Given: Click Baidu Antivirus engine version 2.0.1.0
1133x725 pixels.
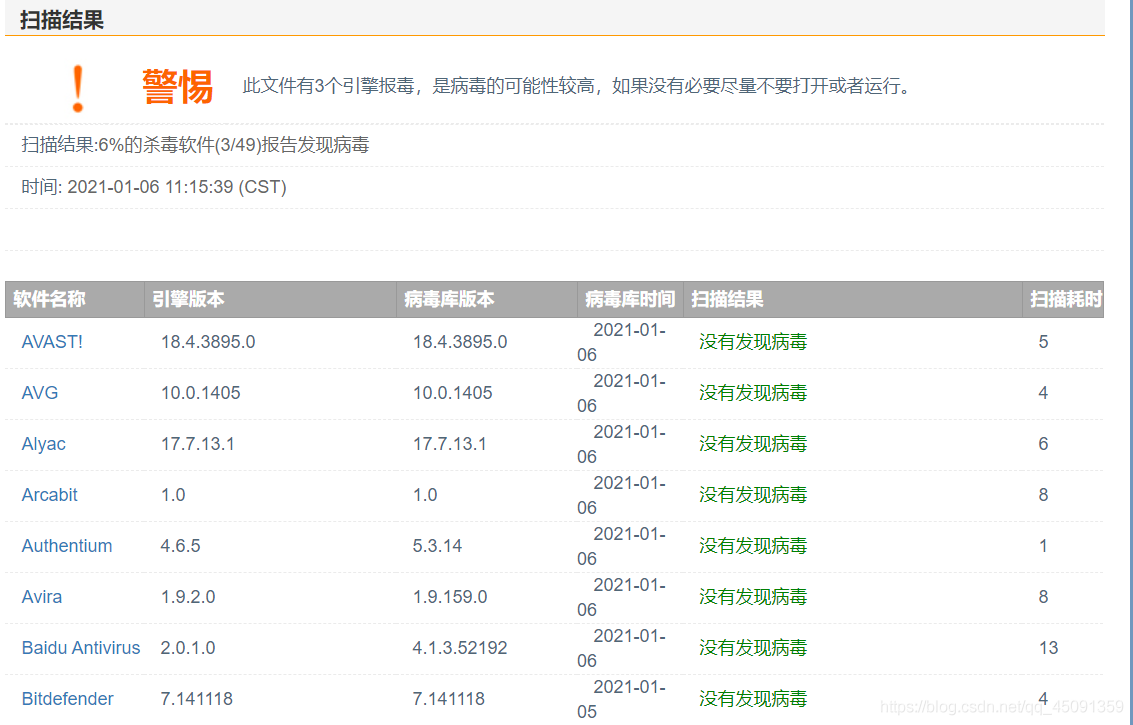Looking at the screenshot, I should (x=188, y=648).
